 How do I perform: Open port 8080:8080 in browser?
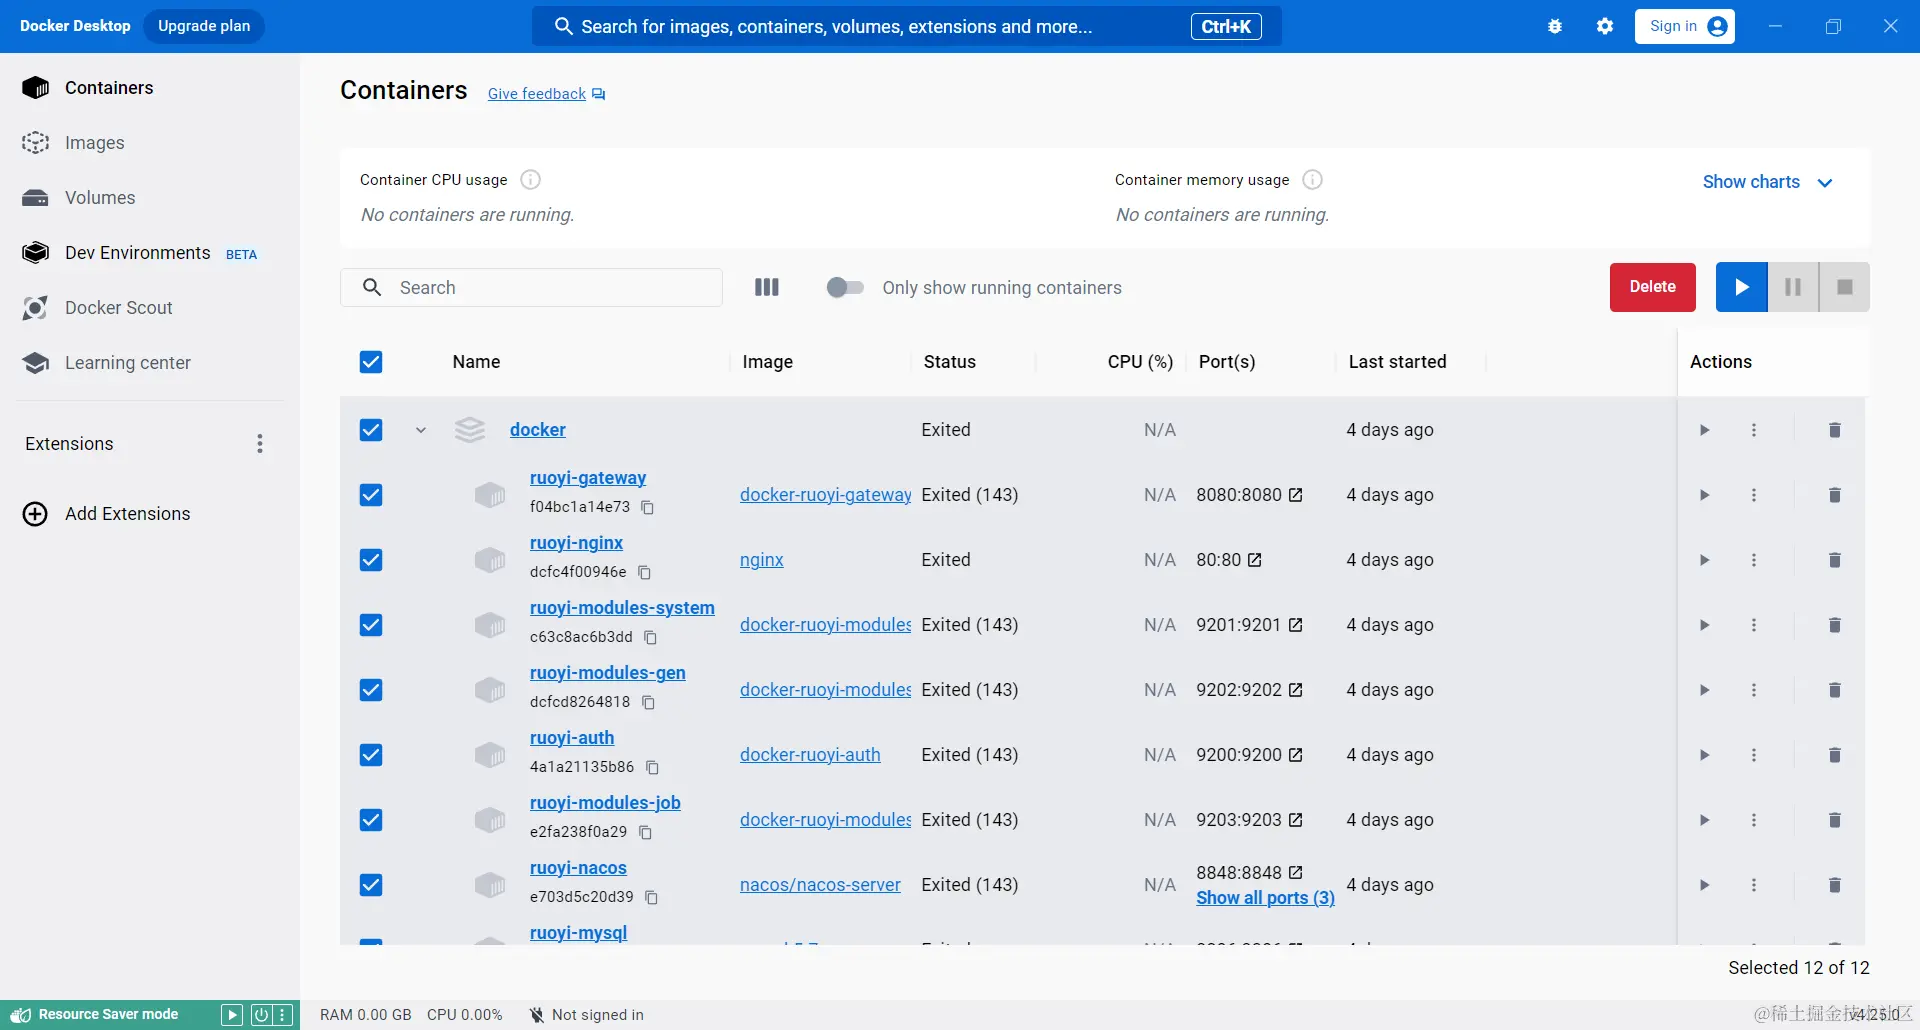[x=1296, y=495]
